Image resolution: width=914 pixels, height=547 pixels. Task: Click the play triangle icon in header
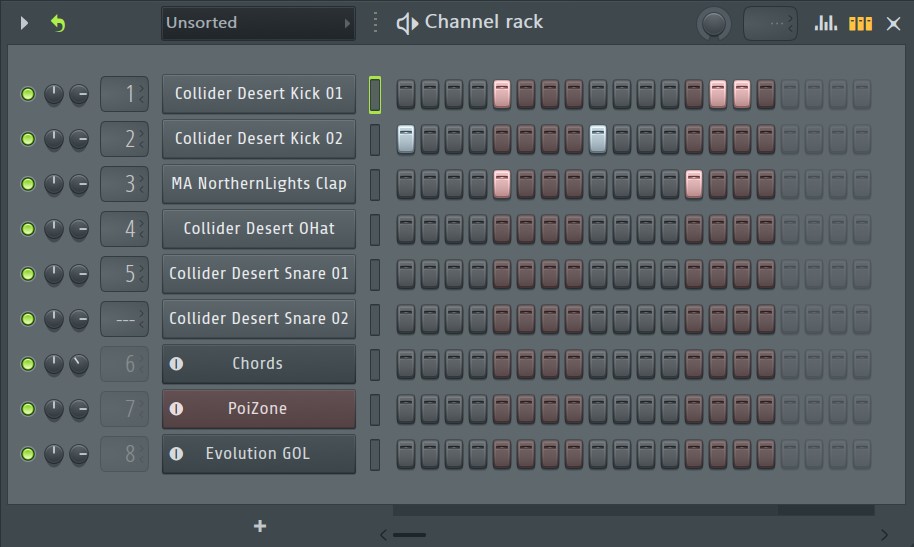tap(25, 23)
